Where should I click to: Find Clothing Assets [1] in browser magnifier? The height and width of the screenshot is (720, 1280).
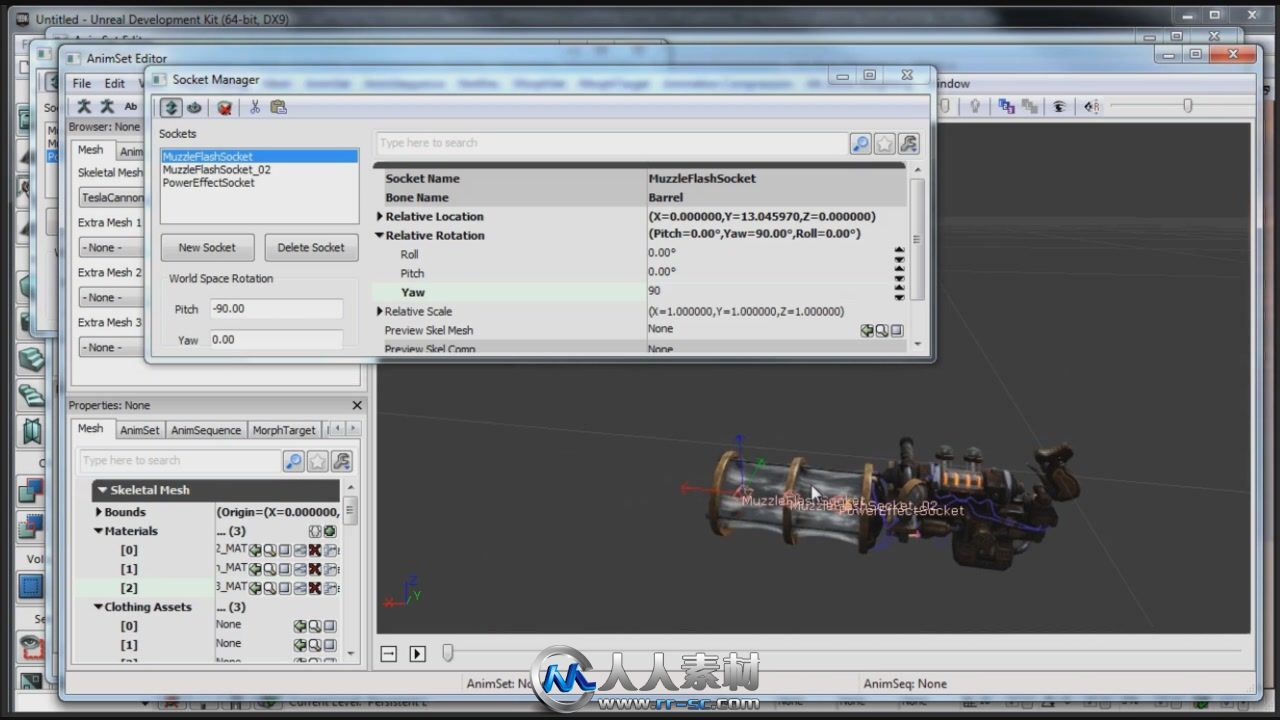pos(314,645)
